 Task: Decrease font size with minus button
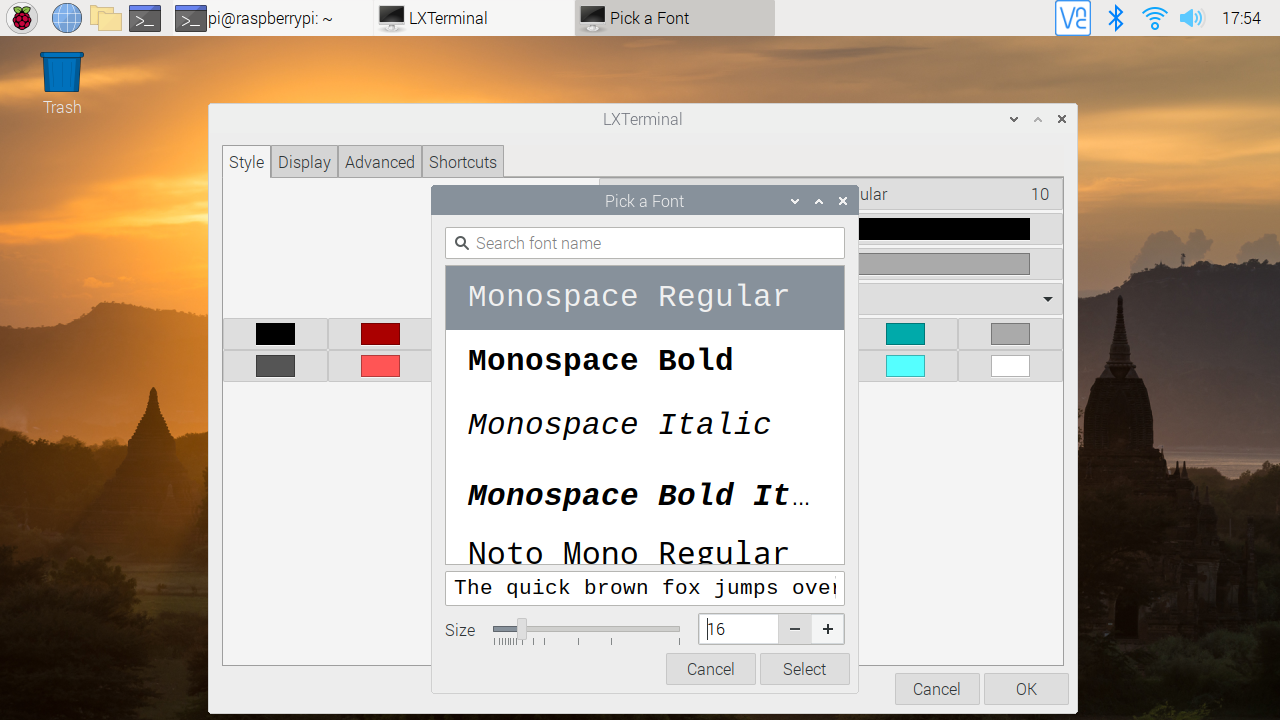(795, 629)
